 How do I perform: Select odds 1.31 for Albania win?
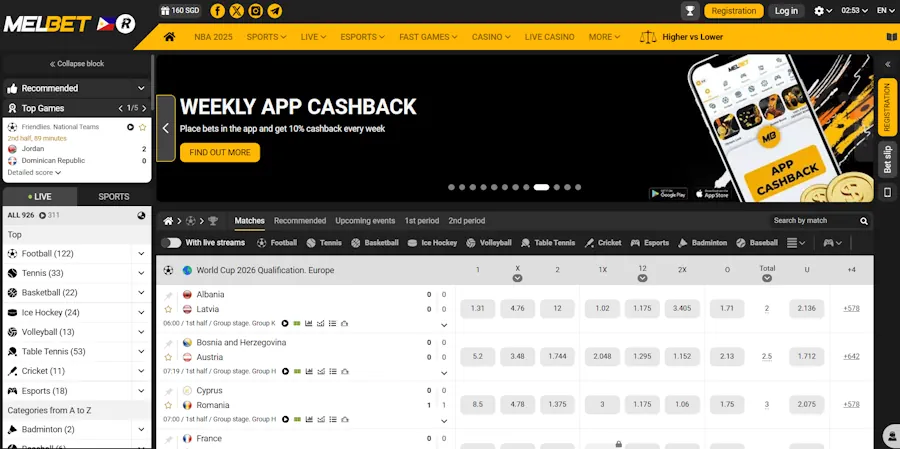[478, 308]
